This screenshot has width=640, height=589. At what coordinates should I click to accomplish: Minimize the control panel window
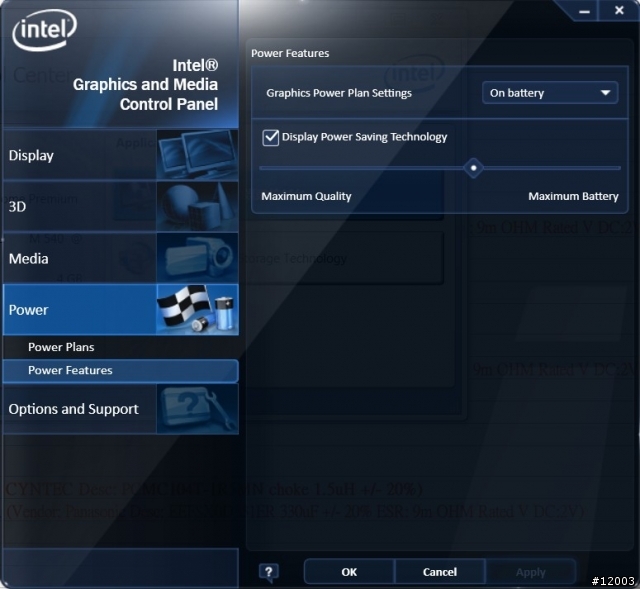pos(584,11)
